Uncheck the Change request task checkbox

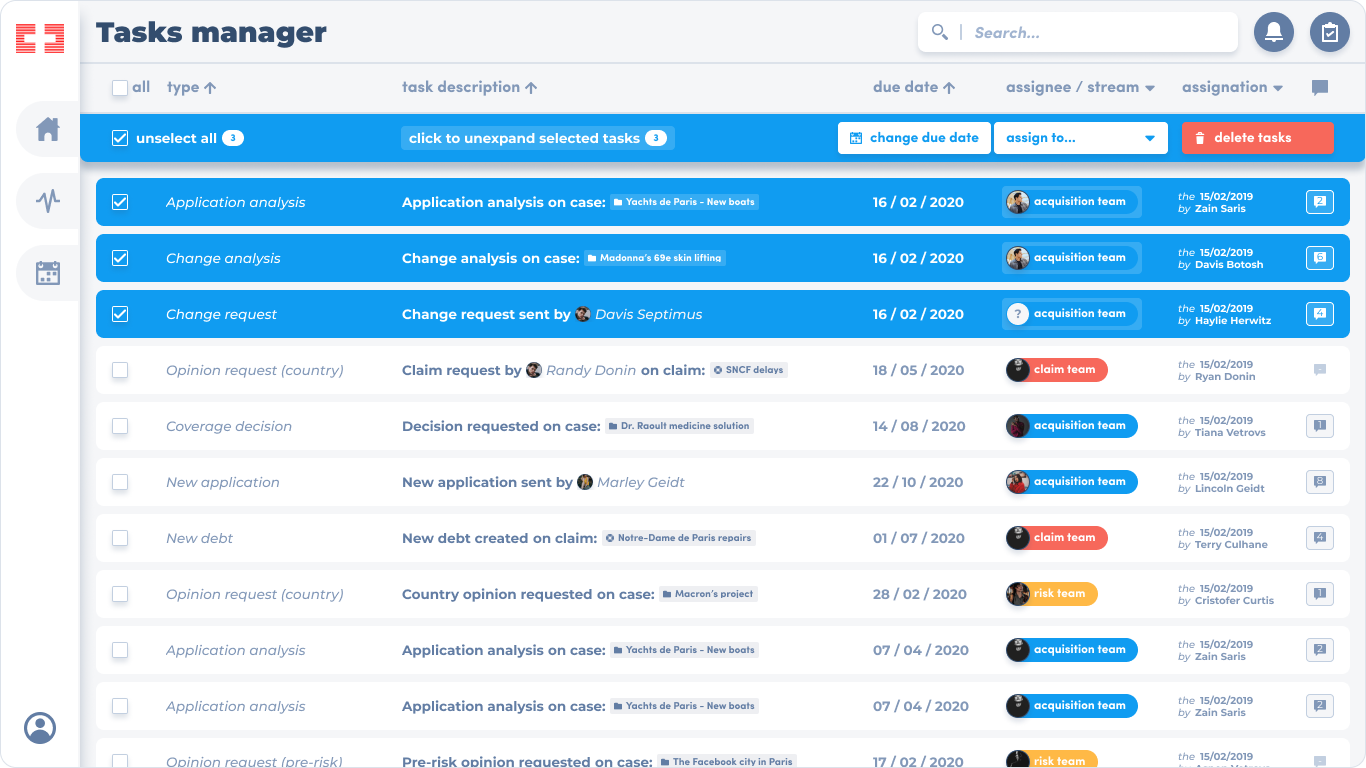point(120,314)
